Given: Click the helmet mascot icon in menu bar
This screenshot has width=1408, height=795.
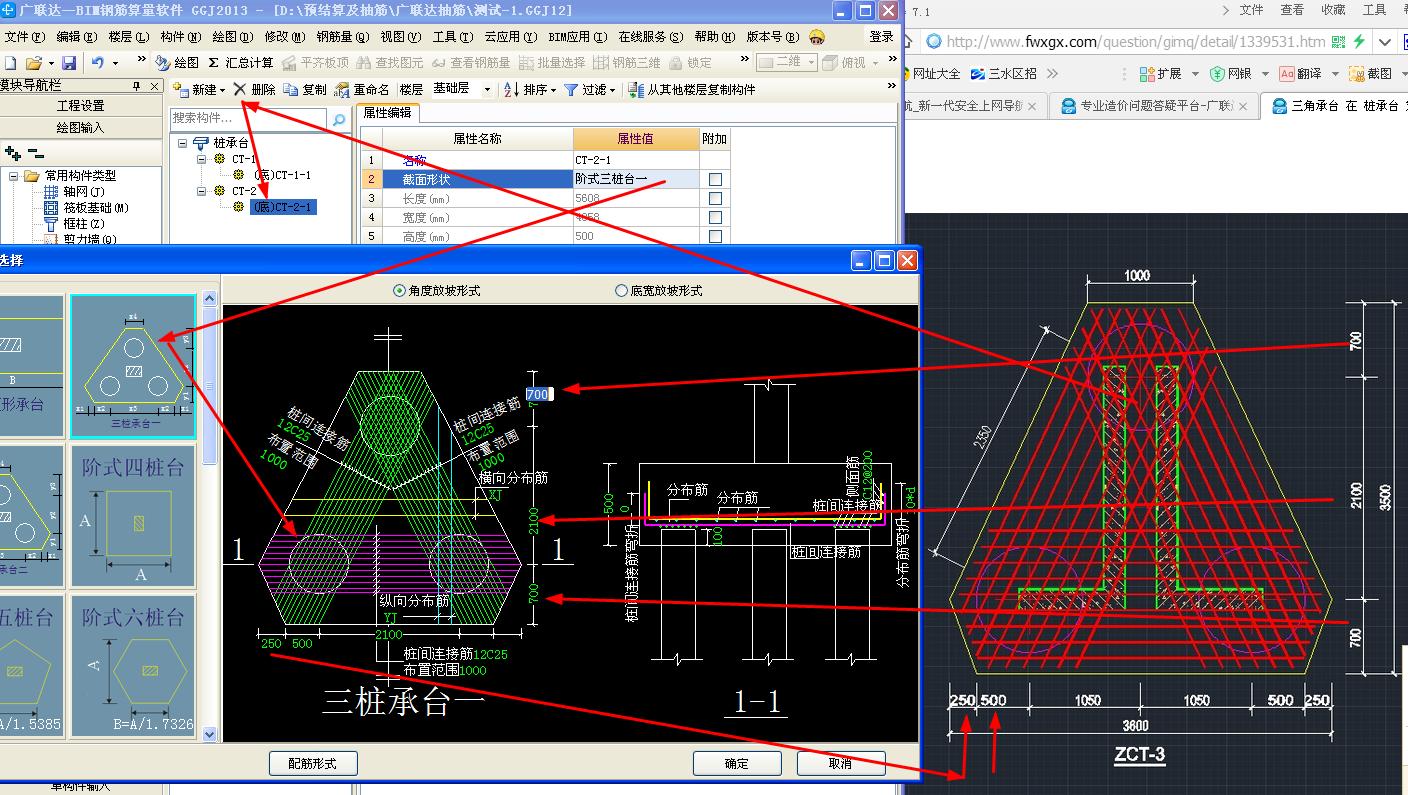Looking at the screenshot, I should pyautogui.click(x=817, y=36).
